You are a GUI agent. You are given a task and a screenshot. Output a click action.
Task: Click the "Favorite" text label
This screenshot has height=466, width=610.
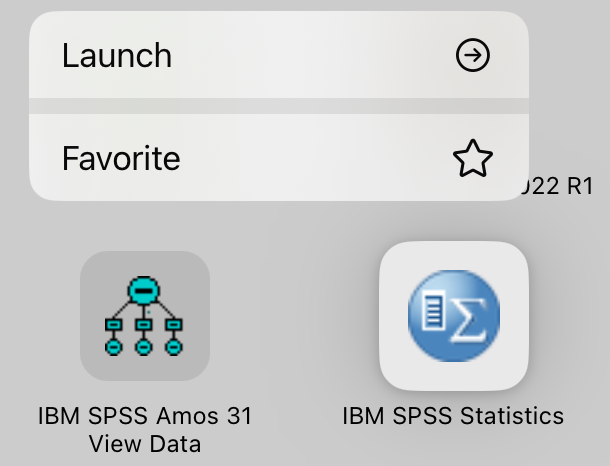pos(121,159)
